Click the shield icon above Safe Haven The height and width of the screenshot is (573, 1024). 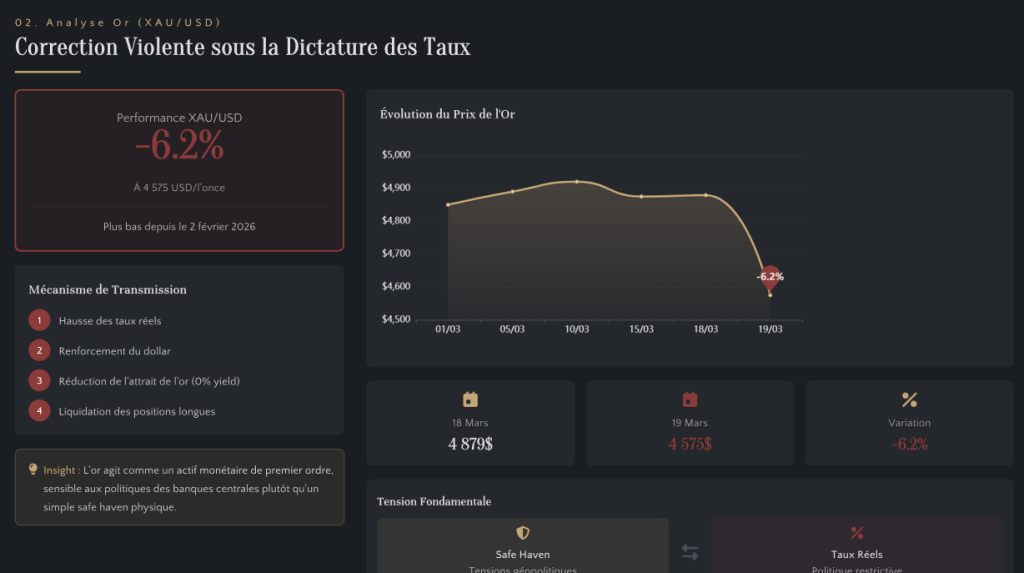pos(522,533)
